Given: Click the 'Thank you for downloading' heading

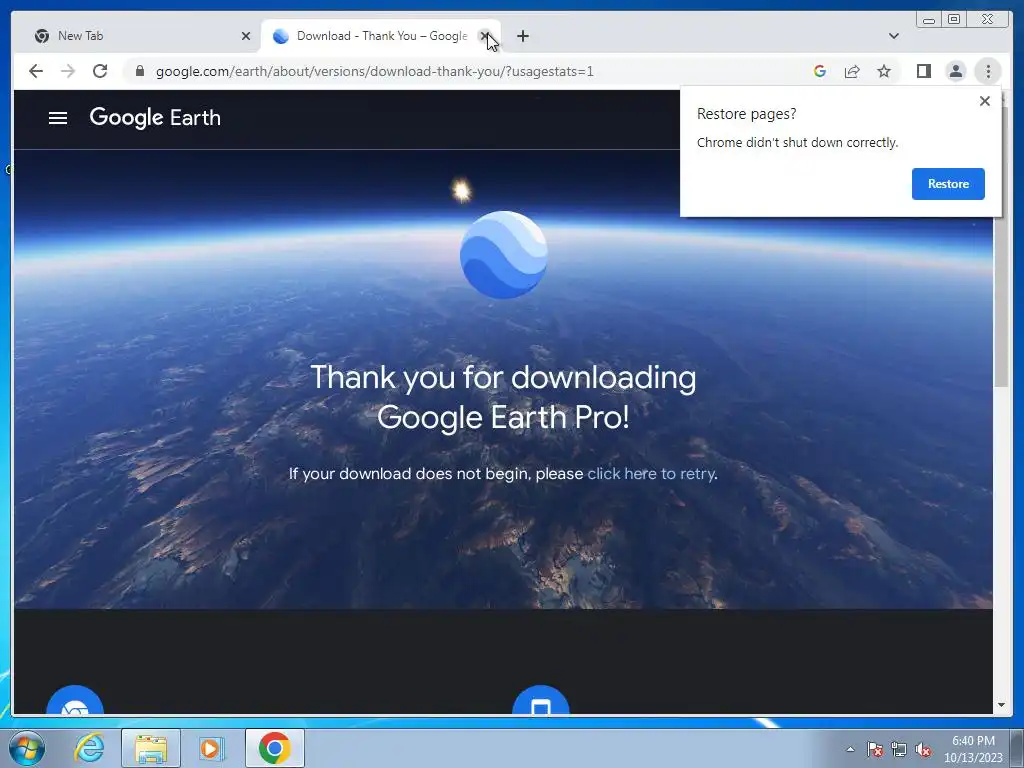Looking at the screenshot, I should click(x=504, y=397).
